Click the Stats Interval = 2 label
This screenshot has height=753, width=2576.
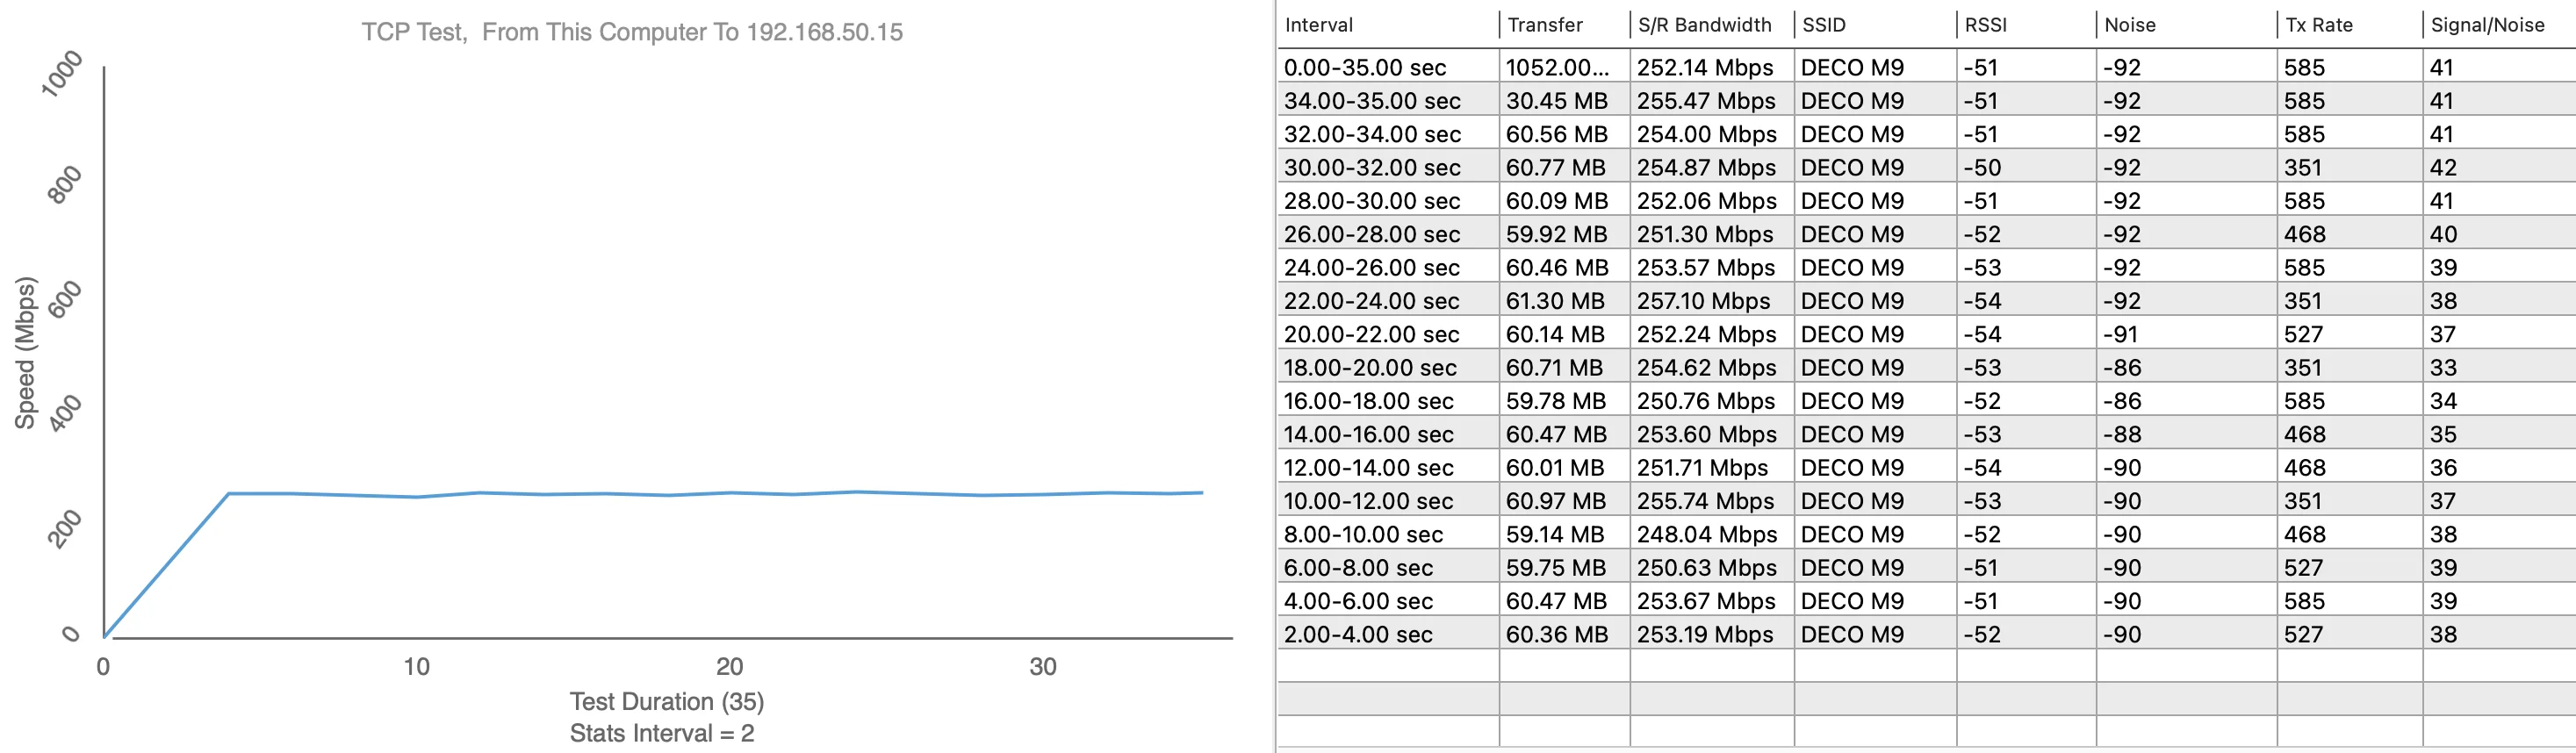[662, 733]
